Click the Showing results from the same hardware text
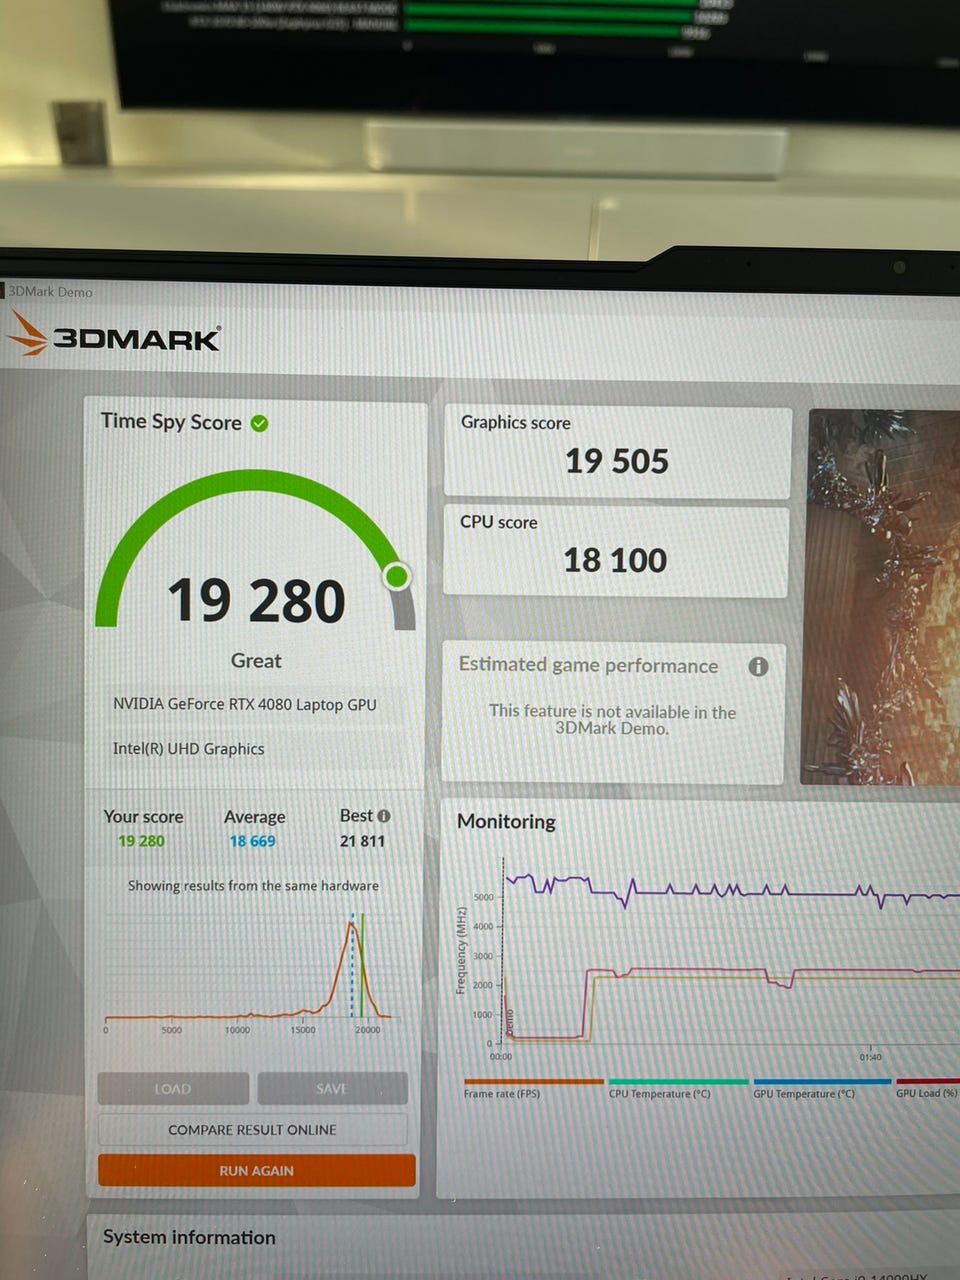The height and width of the screenshot is (1280, 960). [253, 886]
